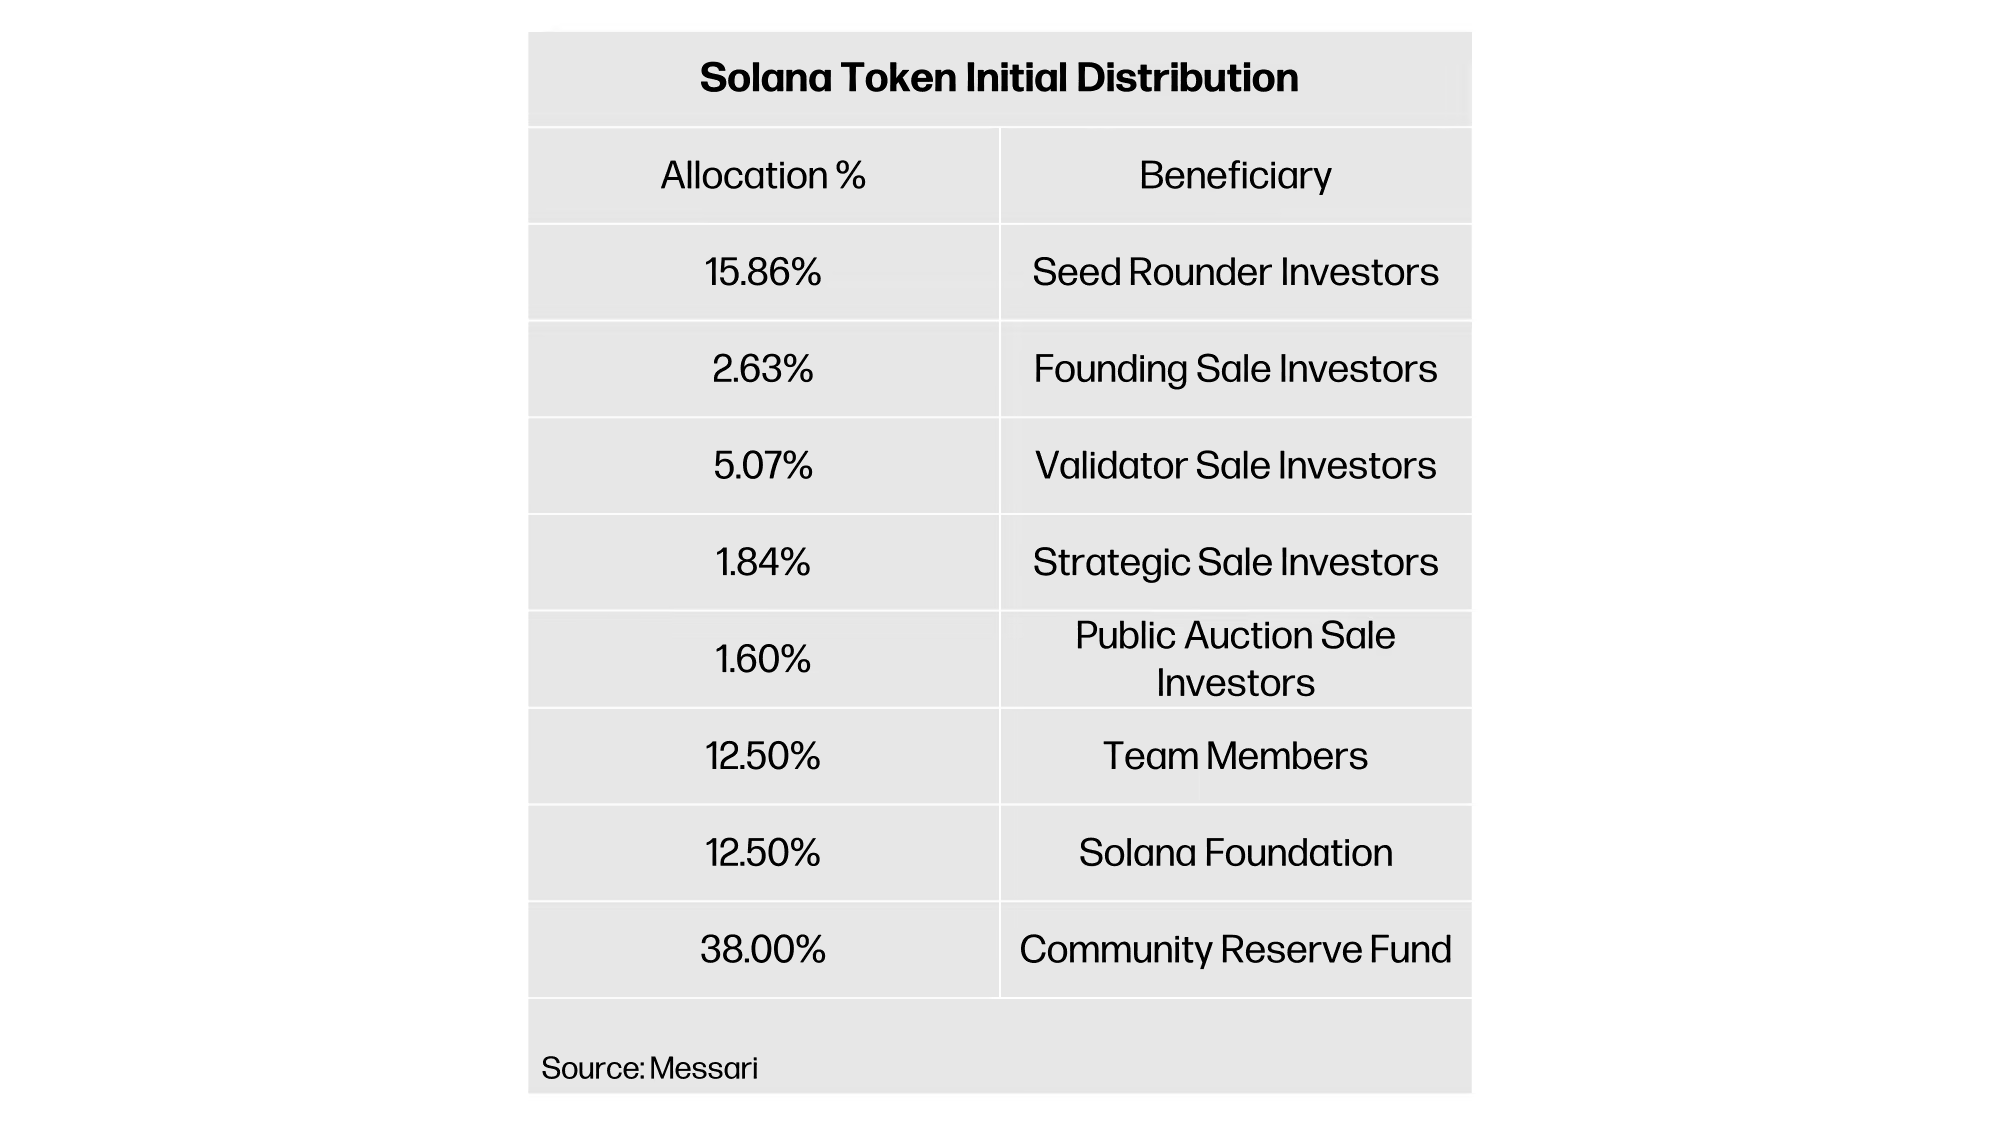The image size is (2000, 1125).
Task: Click the Solana Foundation cell
Action: (x=1235, y=853)
